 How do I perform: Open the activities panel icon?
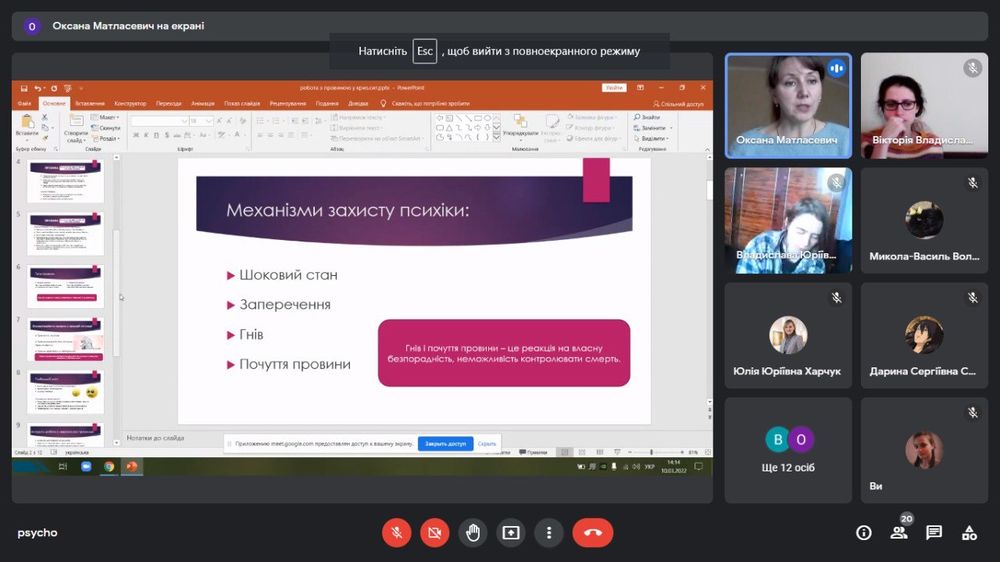click(969, 533)
